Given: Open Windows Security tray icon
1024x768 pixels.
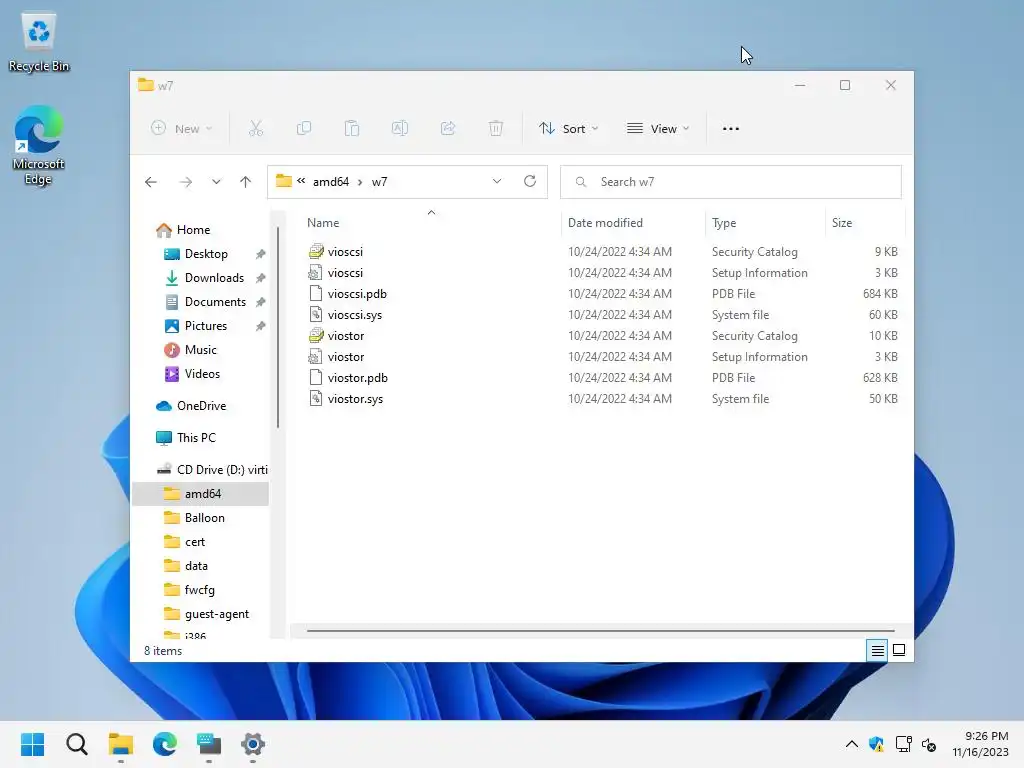Looking at the screenshot, I should 876,744.
